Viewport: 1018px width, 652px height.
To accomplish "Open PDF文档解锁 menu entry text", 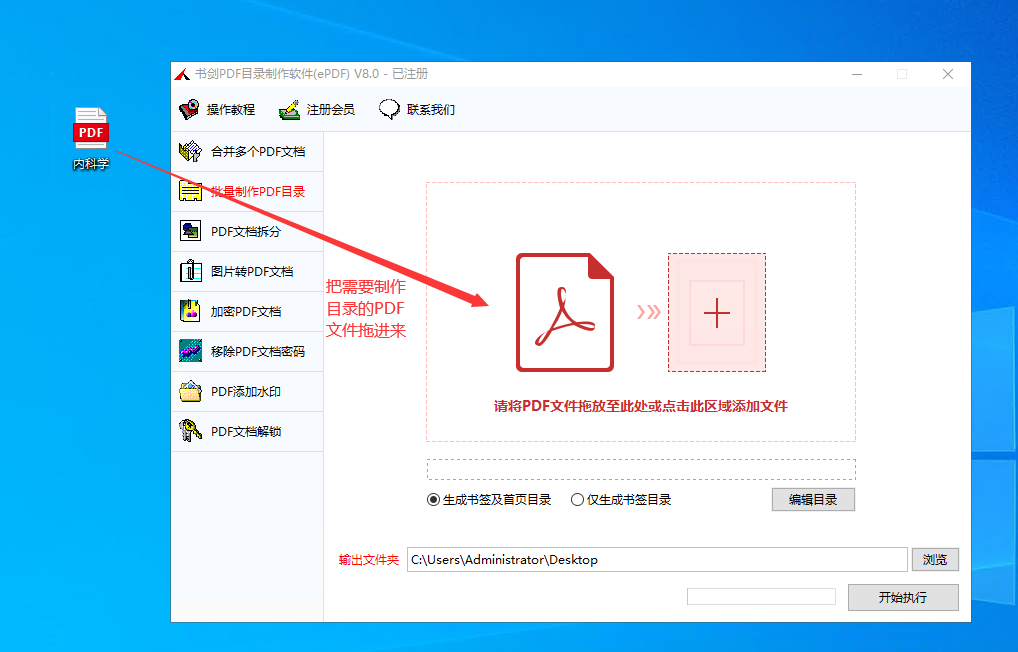I will [x=245, y=432].
